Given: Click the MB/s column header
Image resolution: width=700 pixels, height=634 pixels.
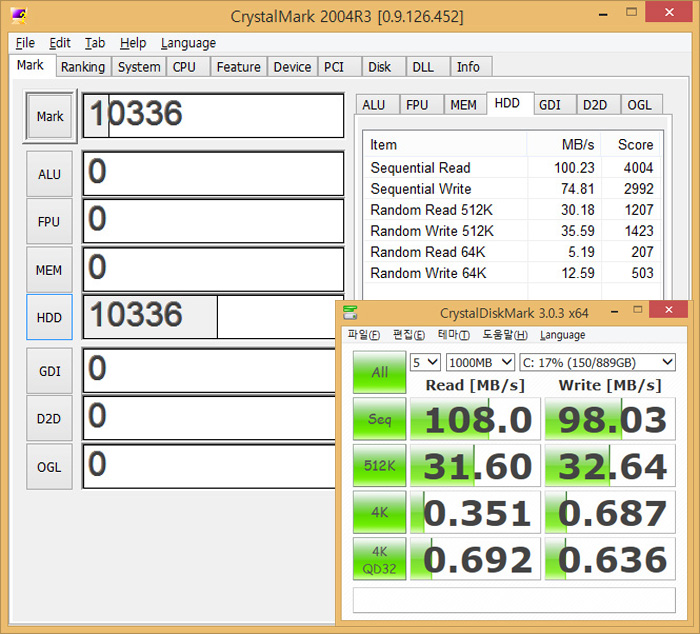Looking at the screenshot, I should [564, 145].
